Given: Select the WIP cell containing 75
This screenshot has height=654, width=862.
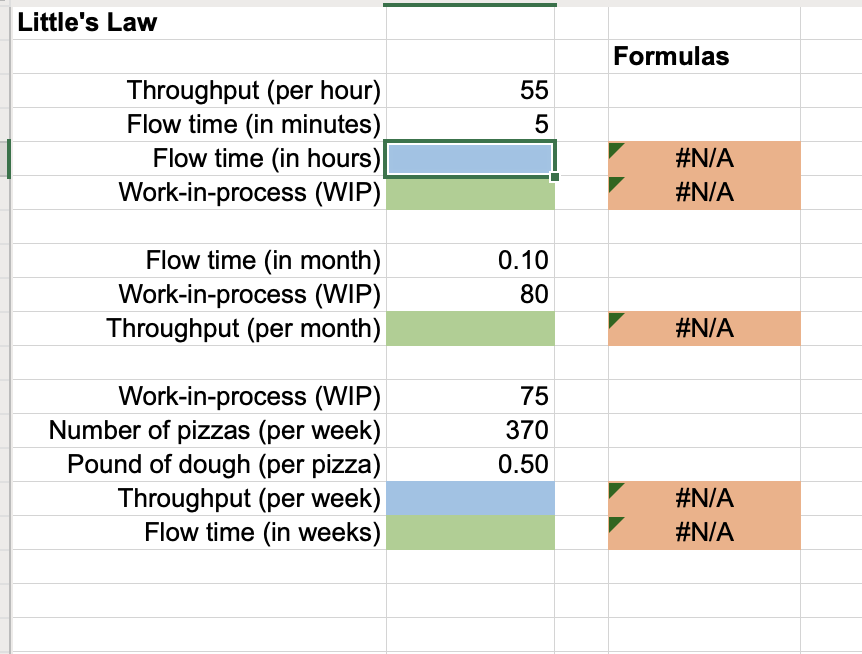Looking at the screenshot, I should click(x=470, y=396).
